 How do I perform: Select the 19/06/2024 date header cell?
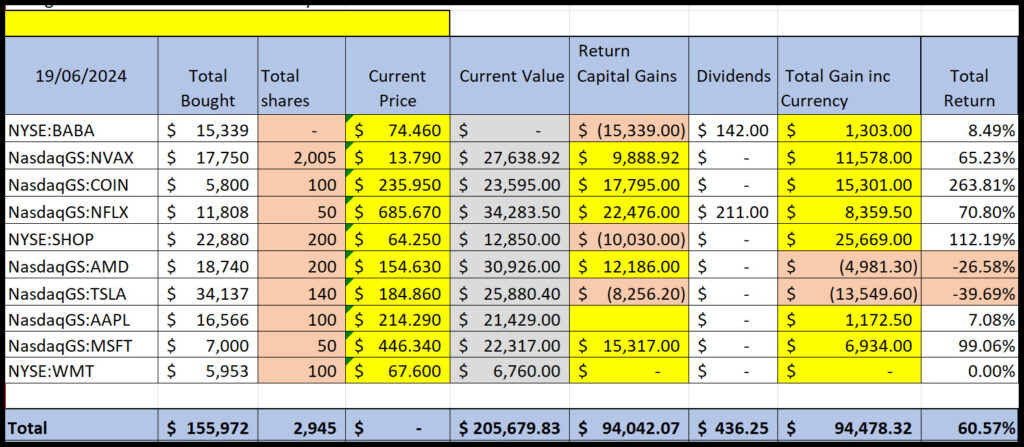(x=82, y=77)
